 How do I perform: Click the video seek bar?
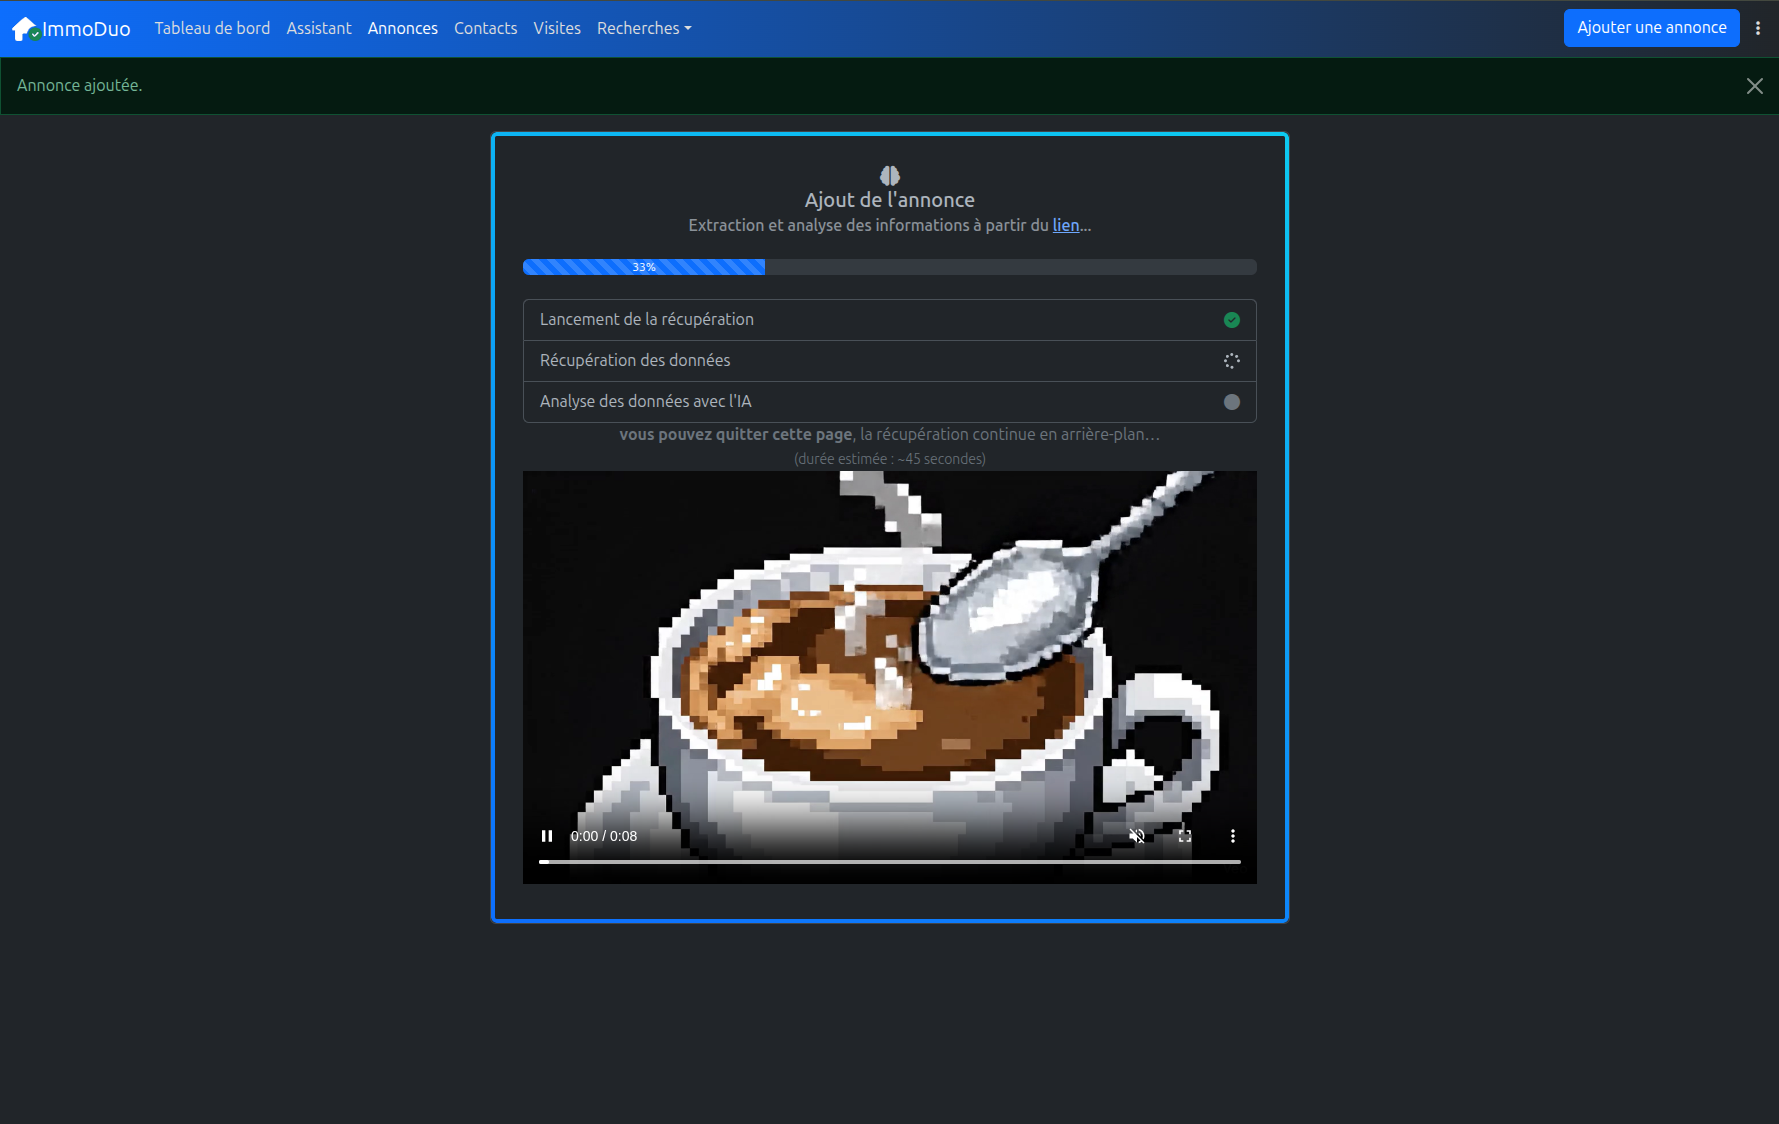889,861
